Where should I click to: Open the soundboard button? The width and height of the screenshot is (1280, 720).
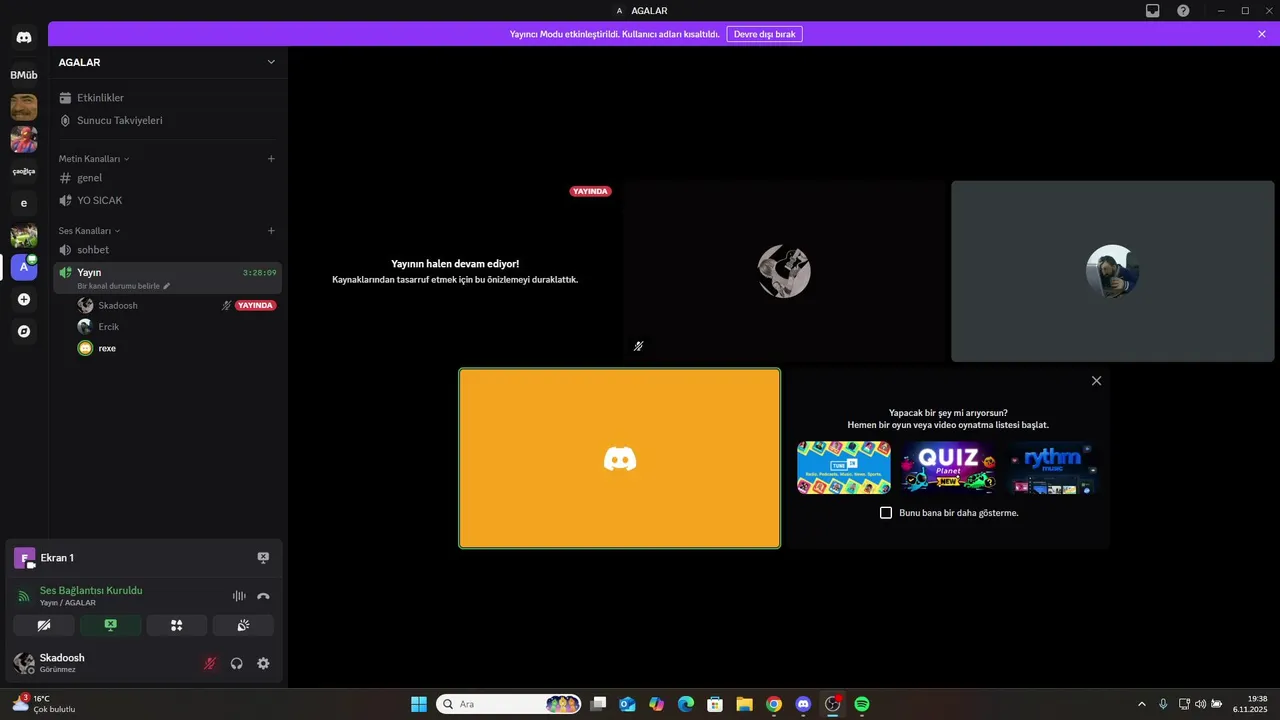click(243, 625)
